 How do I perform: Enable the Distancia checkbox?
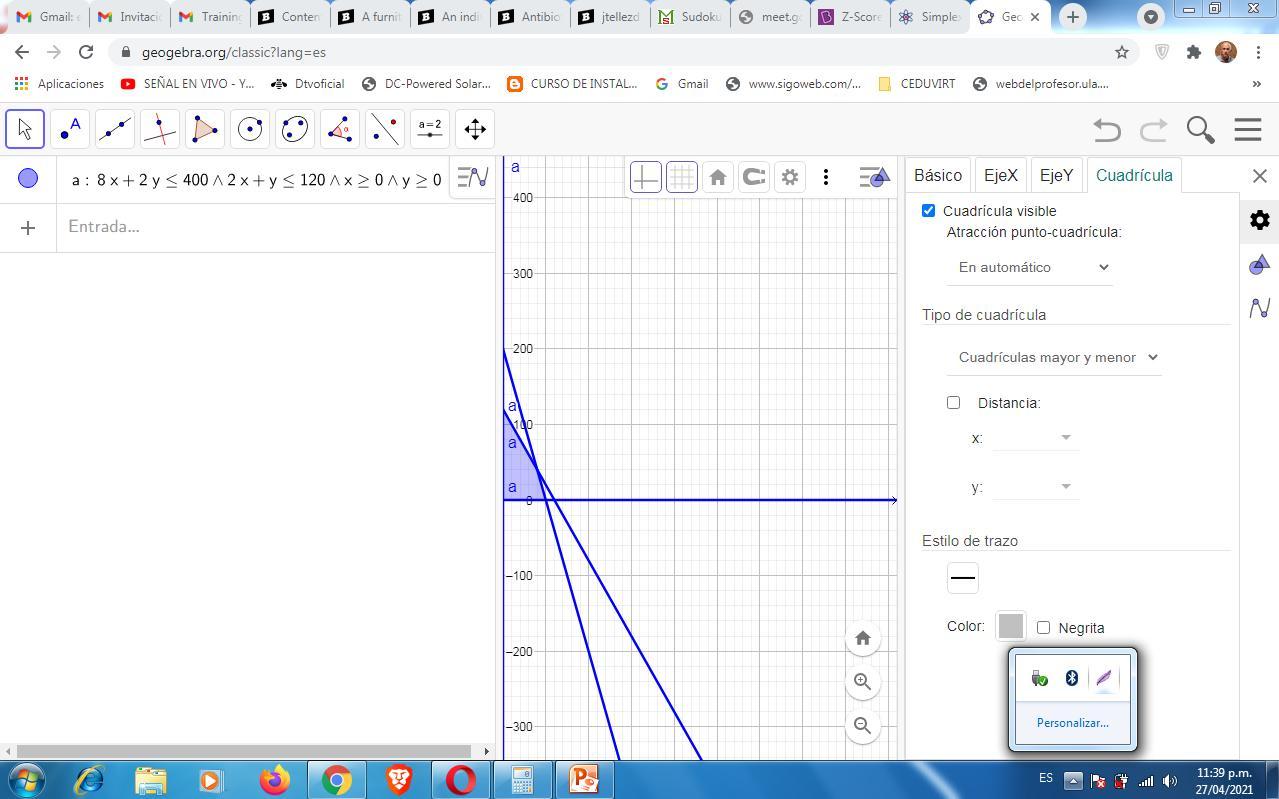(x=954, y=403)
